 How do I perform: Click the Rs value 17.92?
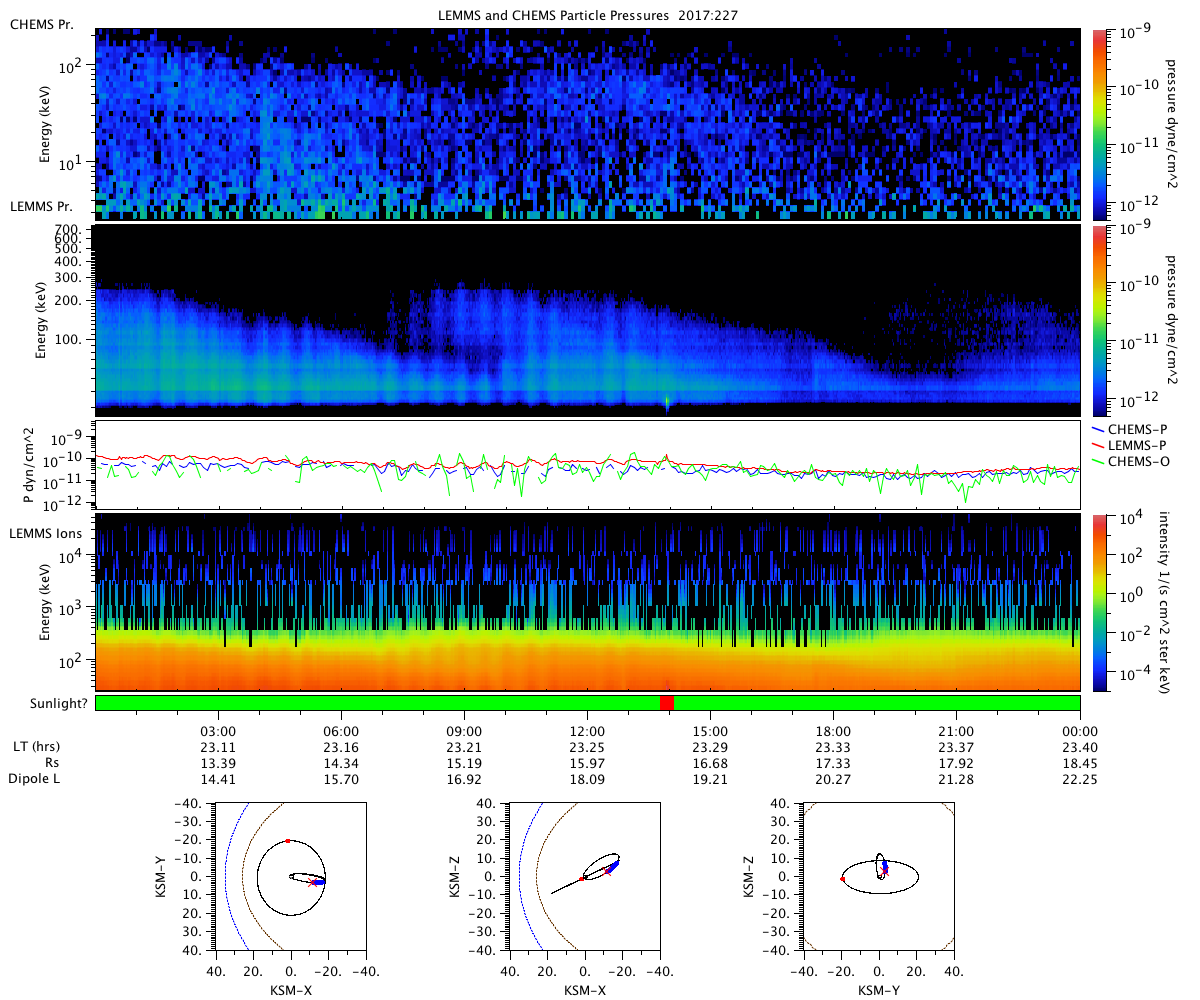pos(957,763)
